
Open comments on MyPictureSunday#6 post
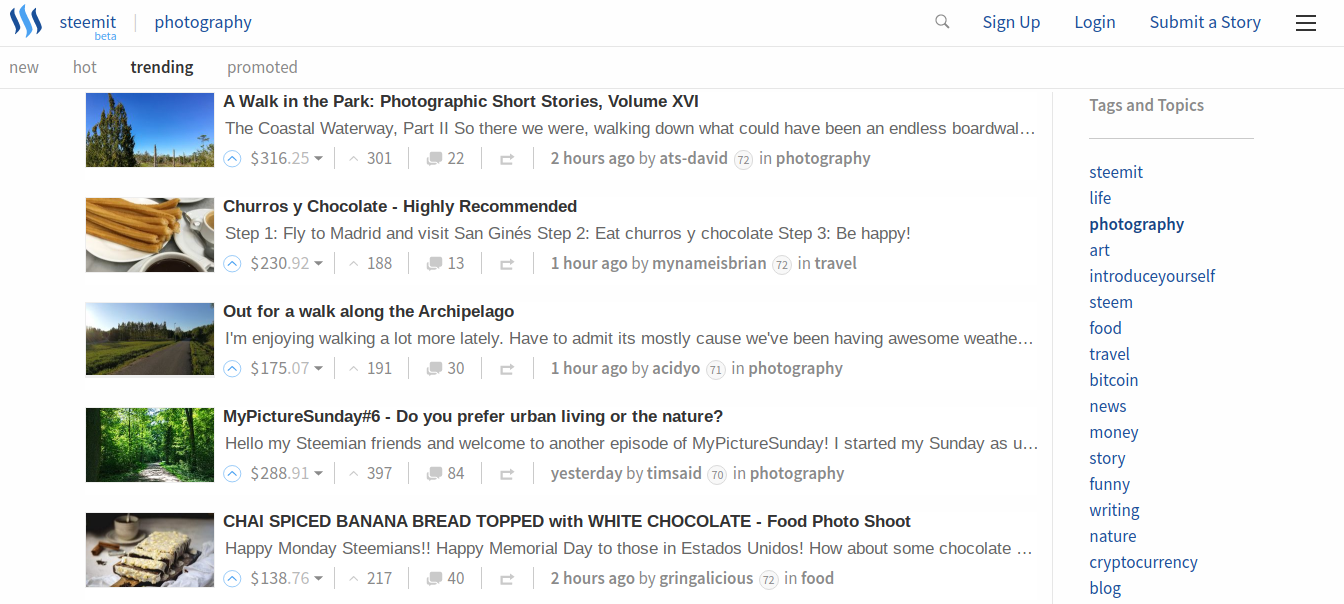coord(446,473)
